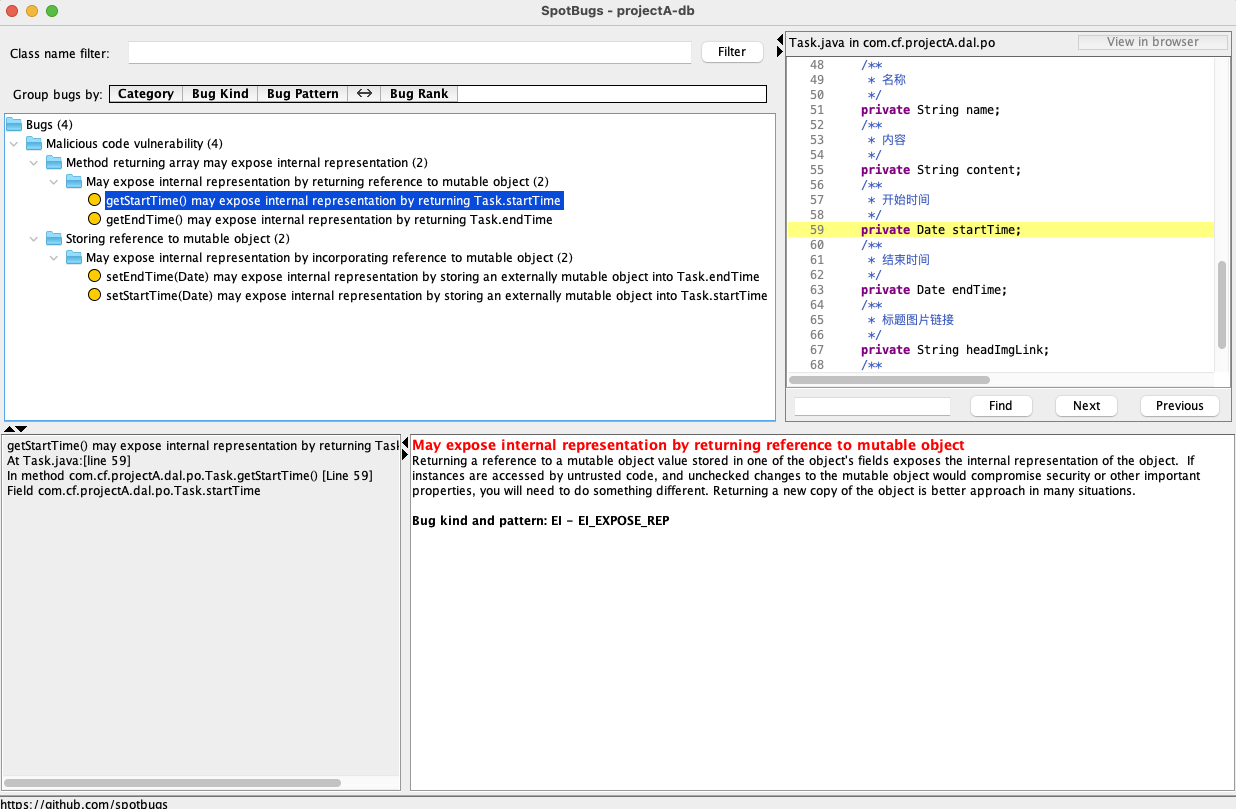Click the Malicious code vulnerability folder icon
The width and height of the screenshot is (1236, 809).
34,144
